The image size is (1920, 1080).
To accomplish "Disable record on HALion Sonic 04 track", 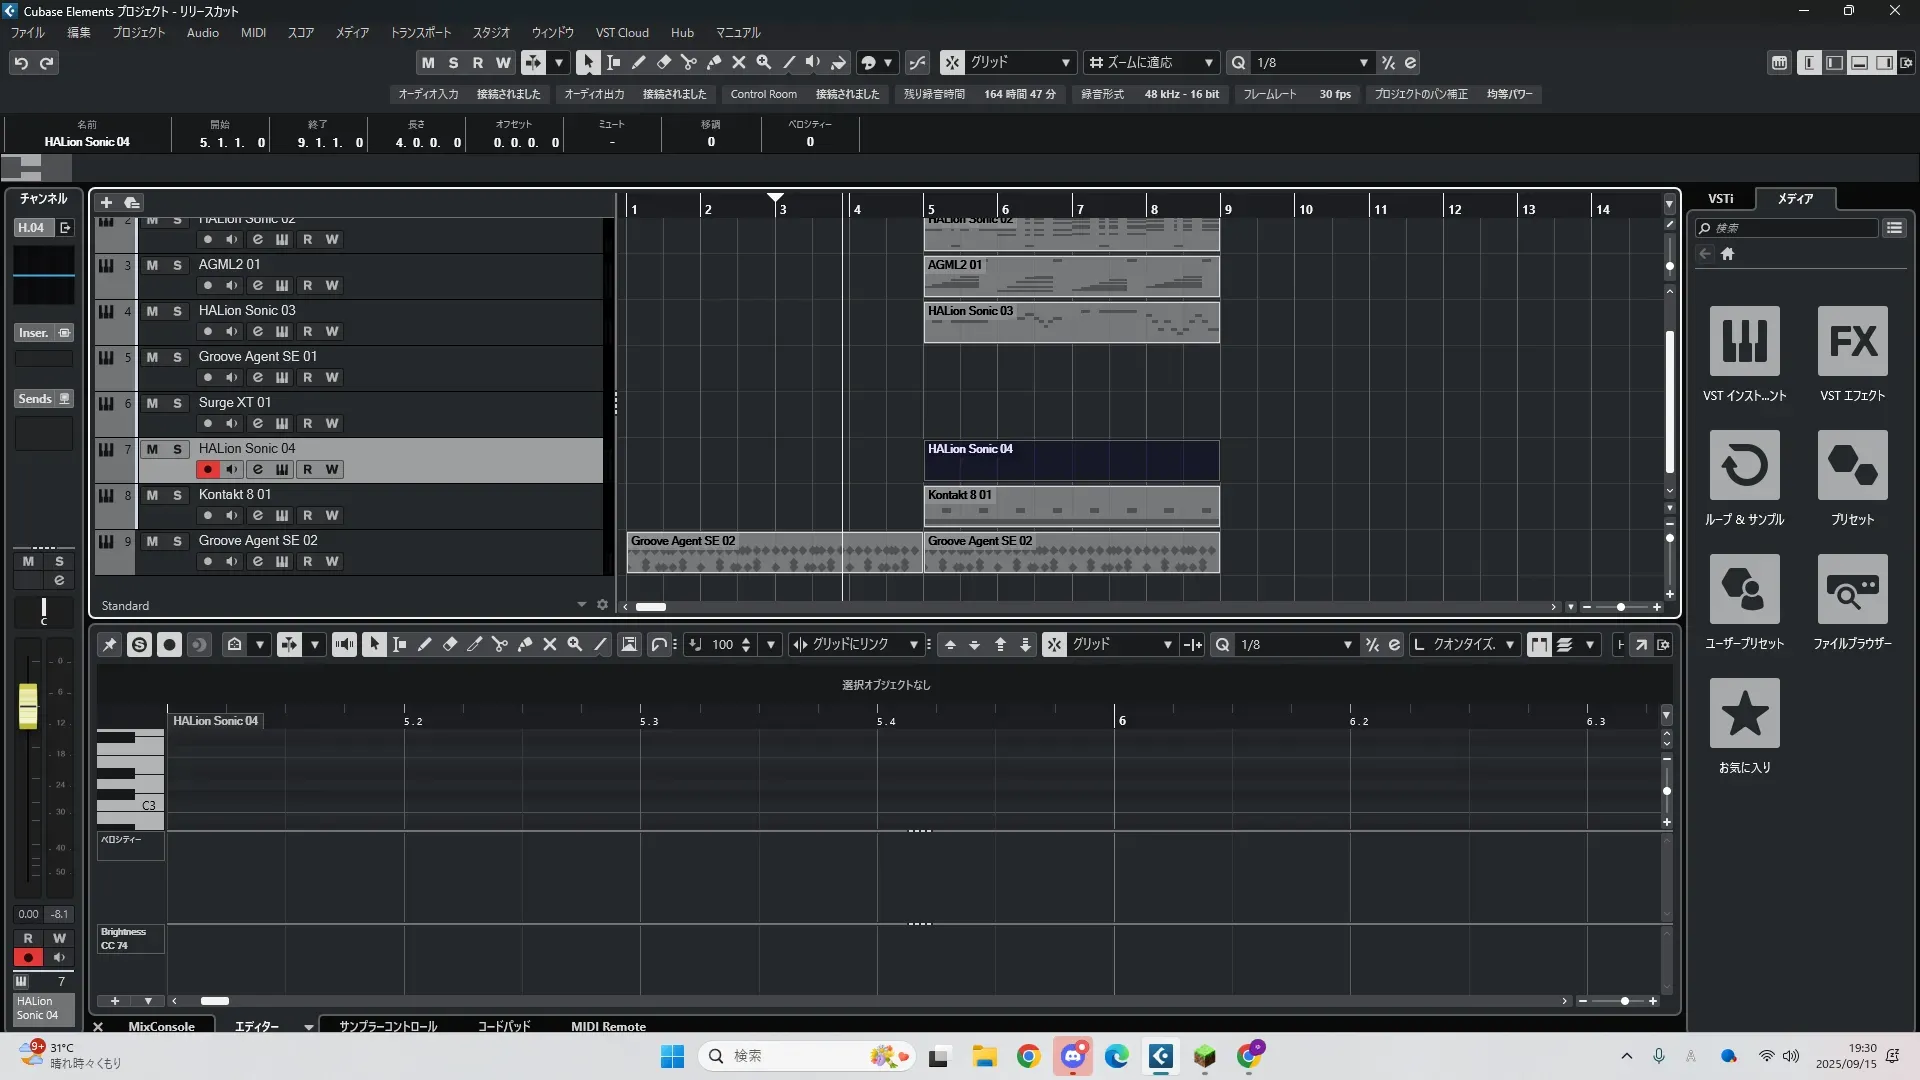I will pyautogui.click(x=207, y=469).
